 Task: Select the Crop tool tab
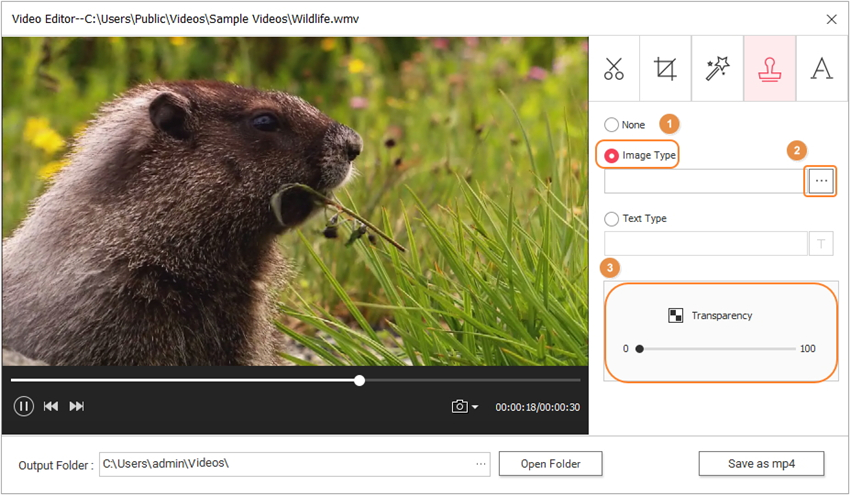coord(666,69)
